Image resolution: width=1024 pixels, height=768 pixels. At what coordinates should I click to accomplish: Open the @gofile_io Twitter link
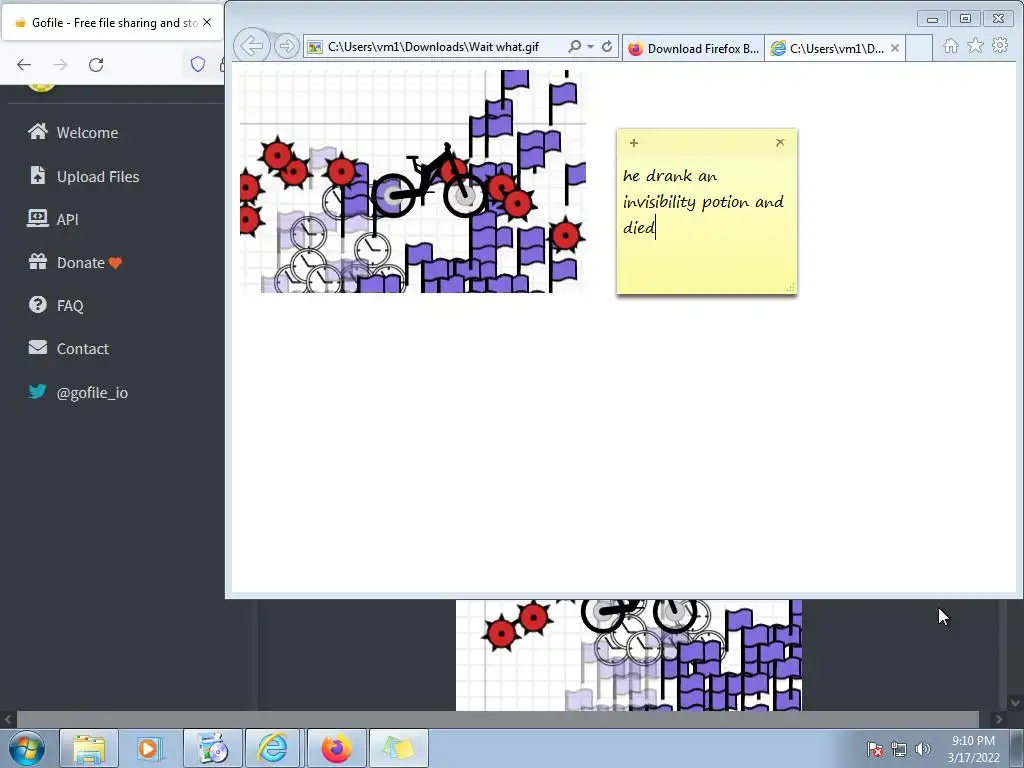coord(78,392)
